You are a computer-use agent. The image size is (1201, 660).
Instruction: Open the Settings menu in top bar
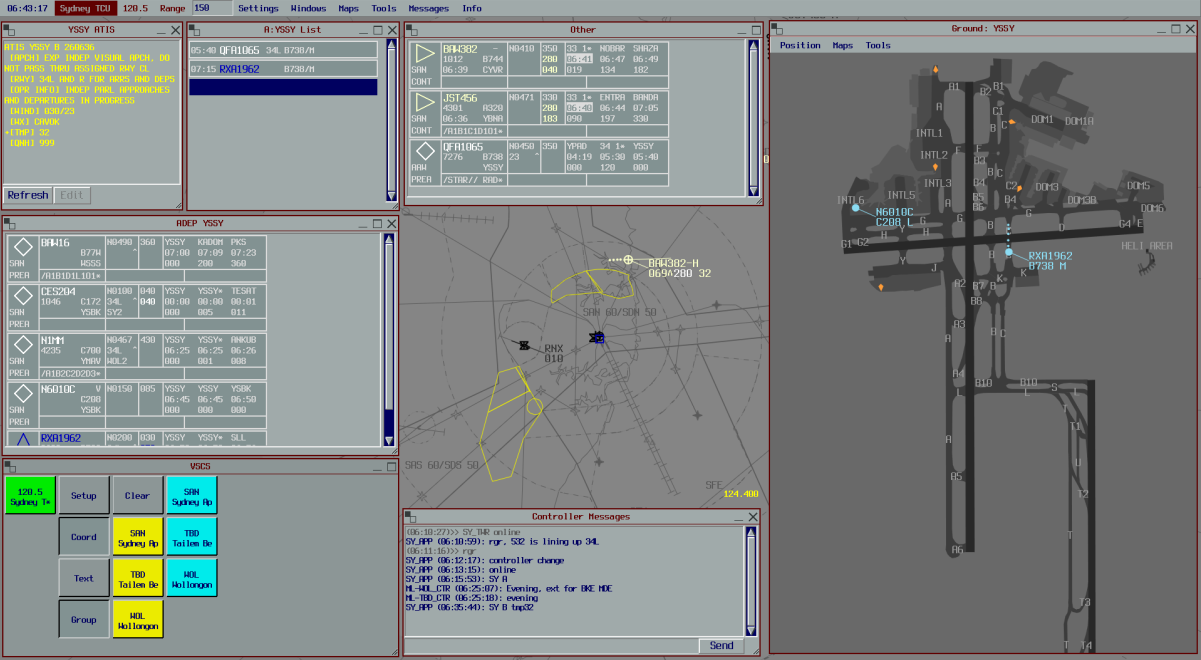point(258,8)
